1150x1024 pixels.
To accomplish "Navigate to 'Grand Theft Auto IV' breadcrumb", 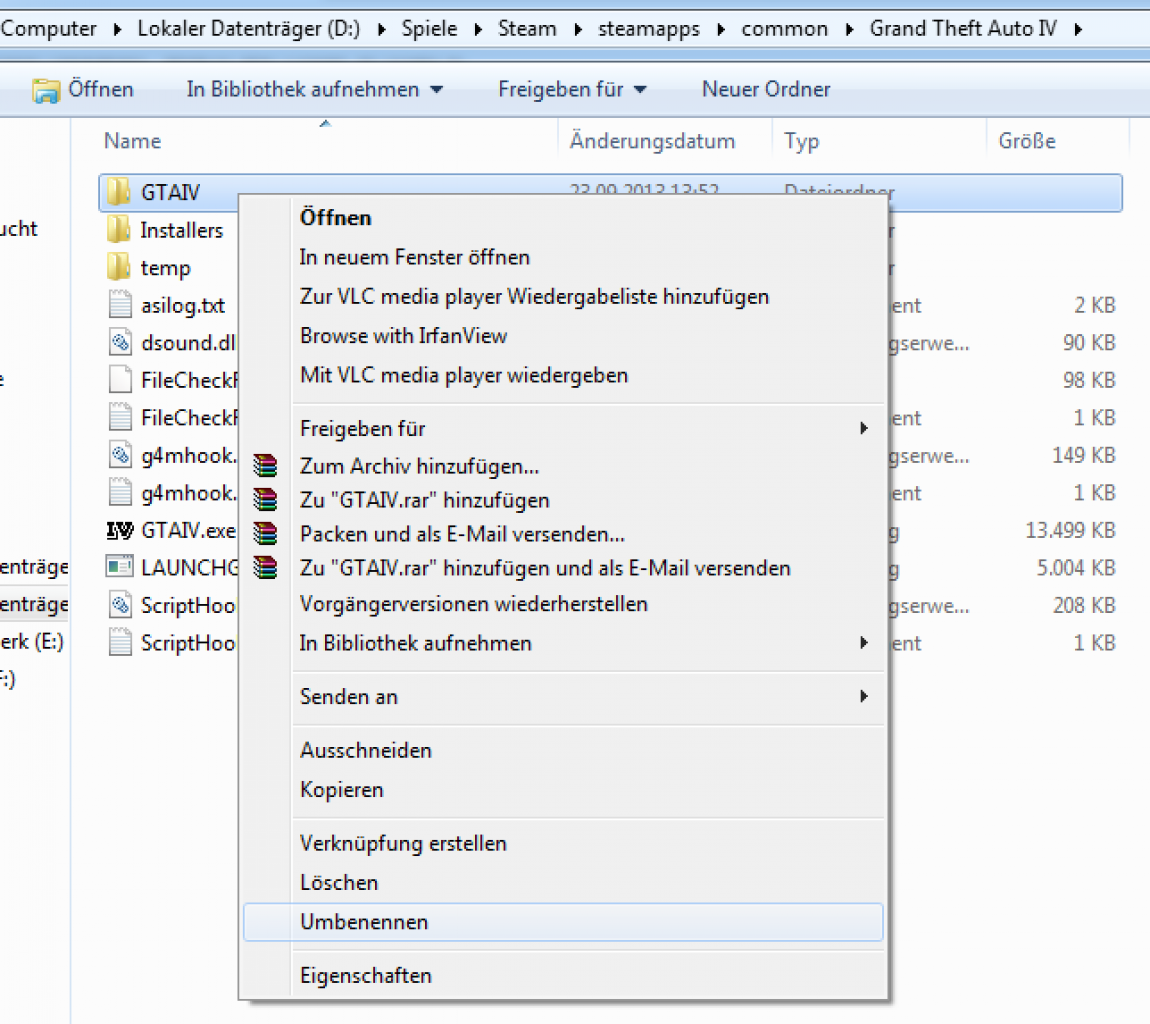I will coord(963,29).
